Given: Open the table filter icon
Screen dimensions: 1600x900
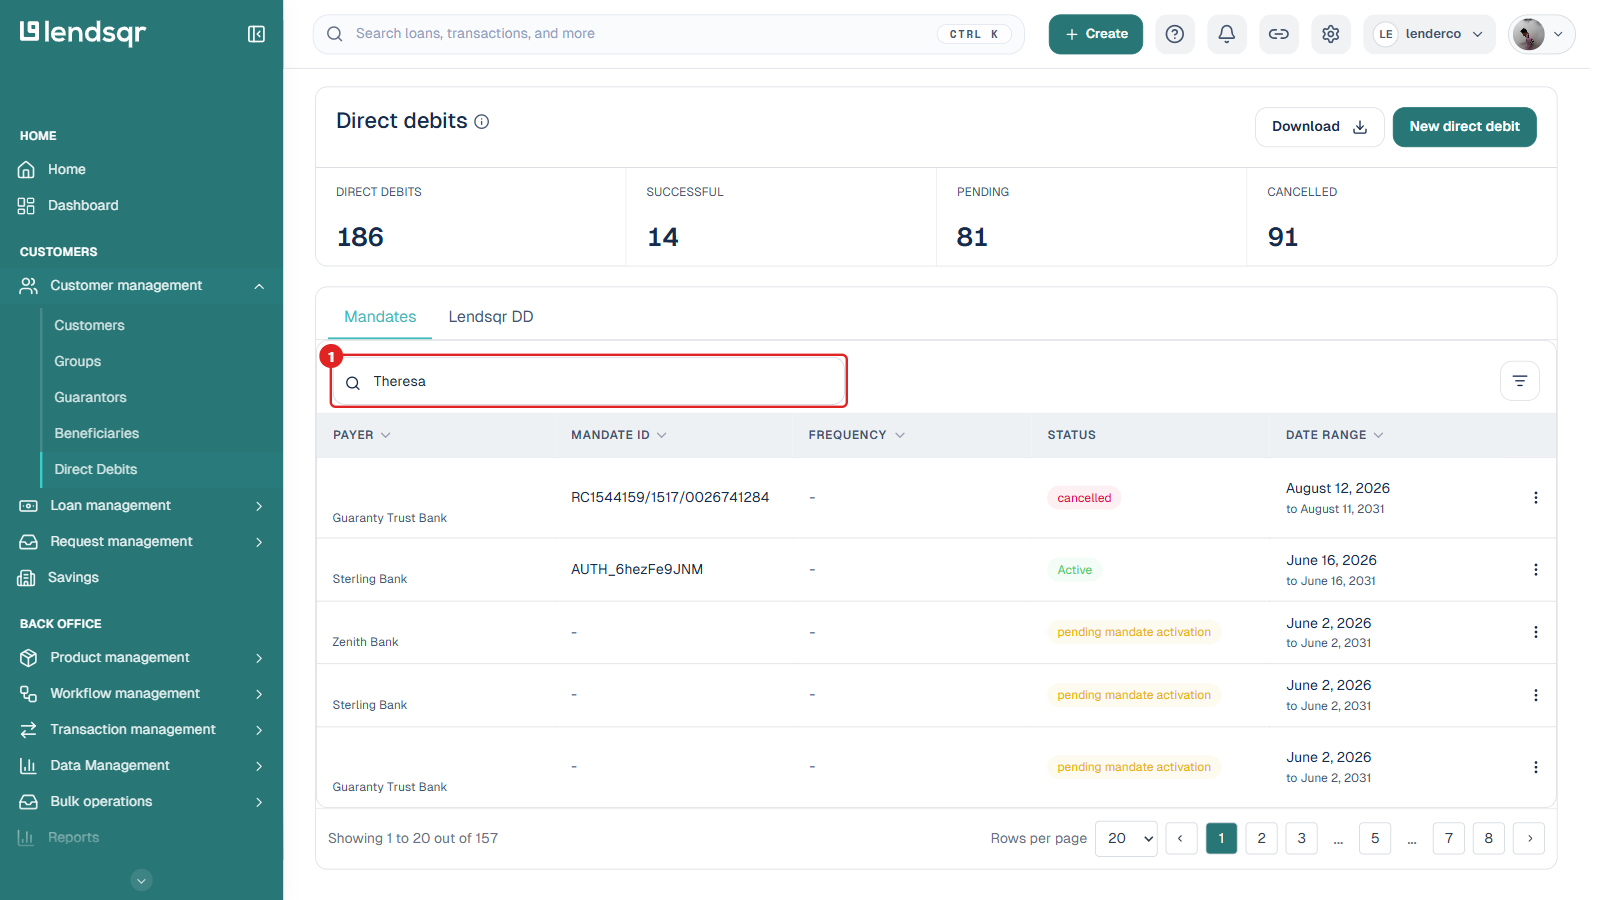Looking at the screenshot, I should point(1520,381).
